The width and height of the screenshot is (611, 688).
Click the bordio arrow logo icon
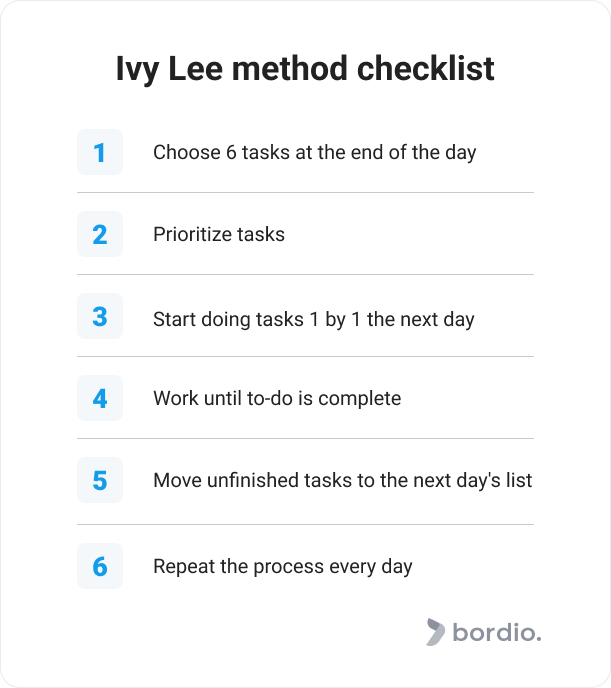click(435, 632)
